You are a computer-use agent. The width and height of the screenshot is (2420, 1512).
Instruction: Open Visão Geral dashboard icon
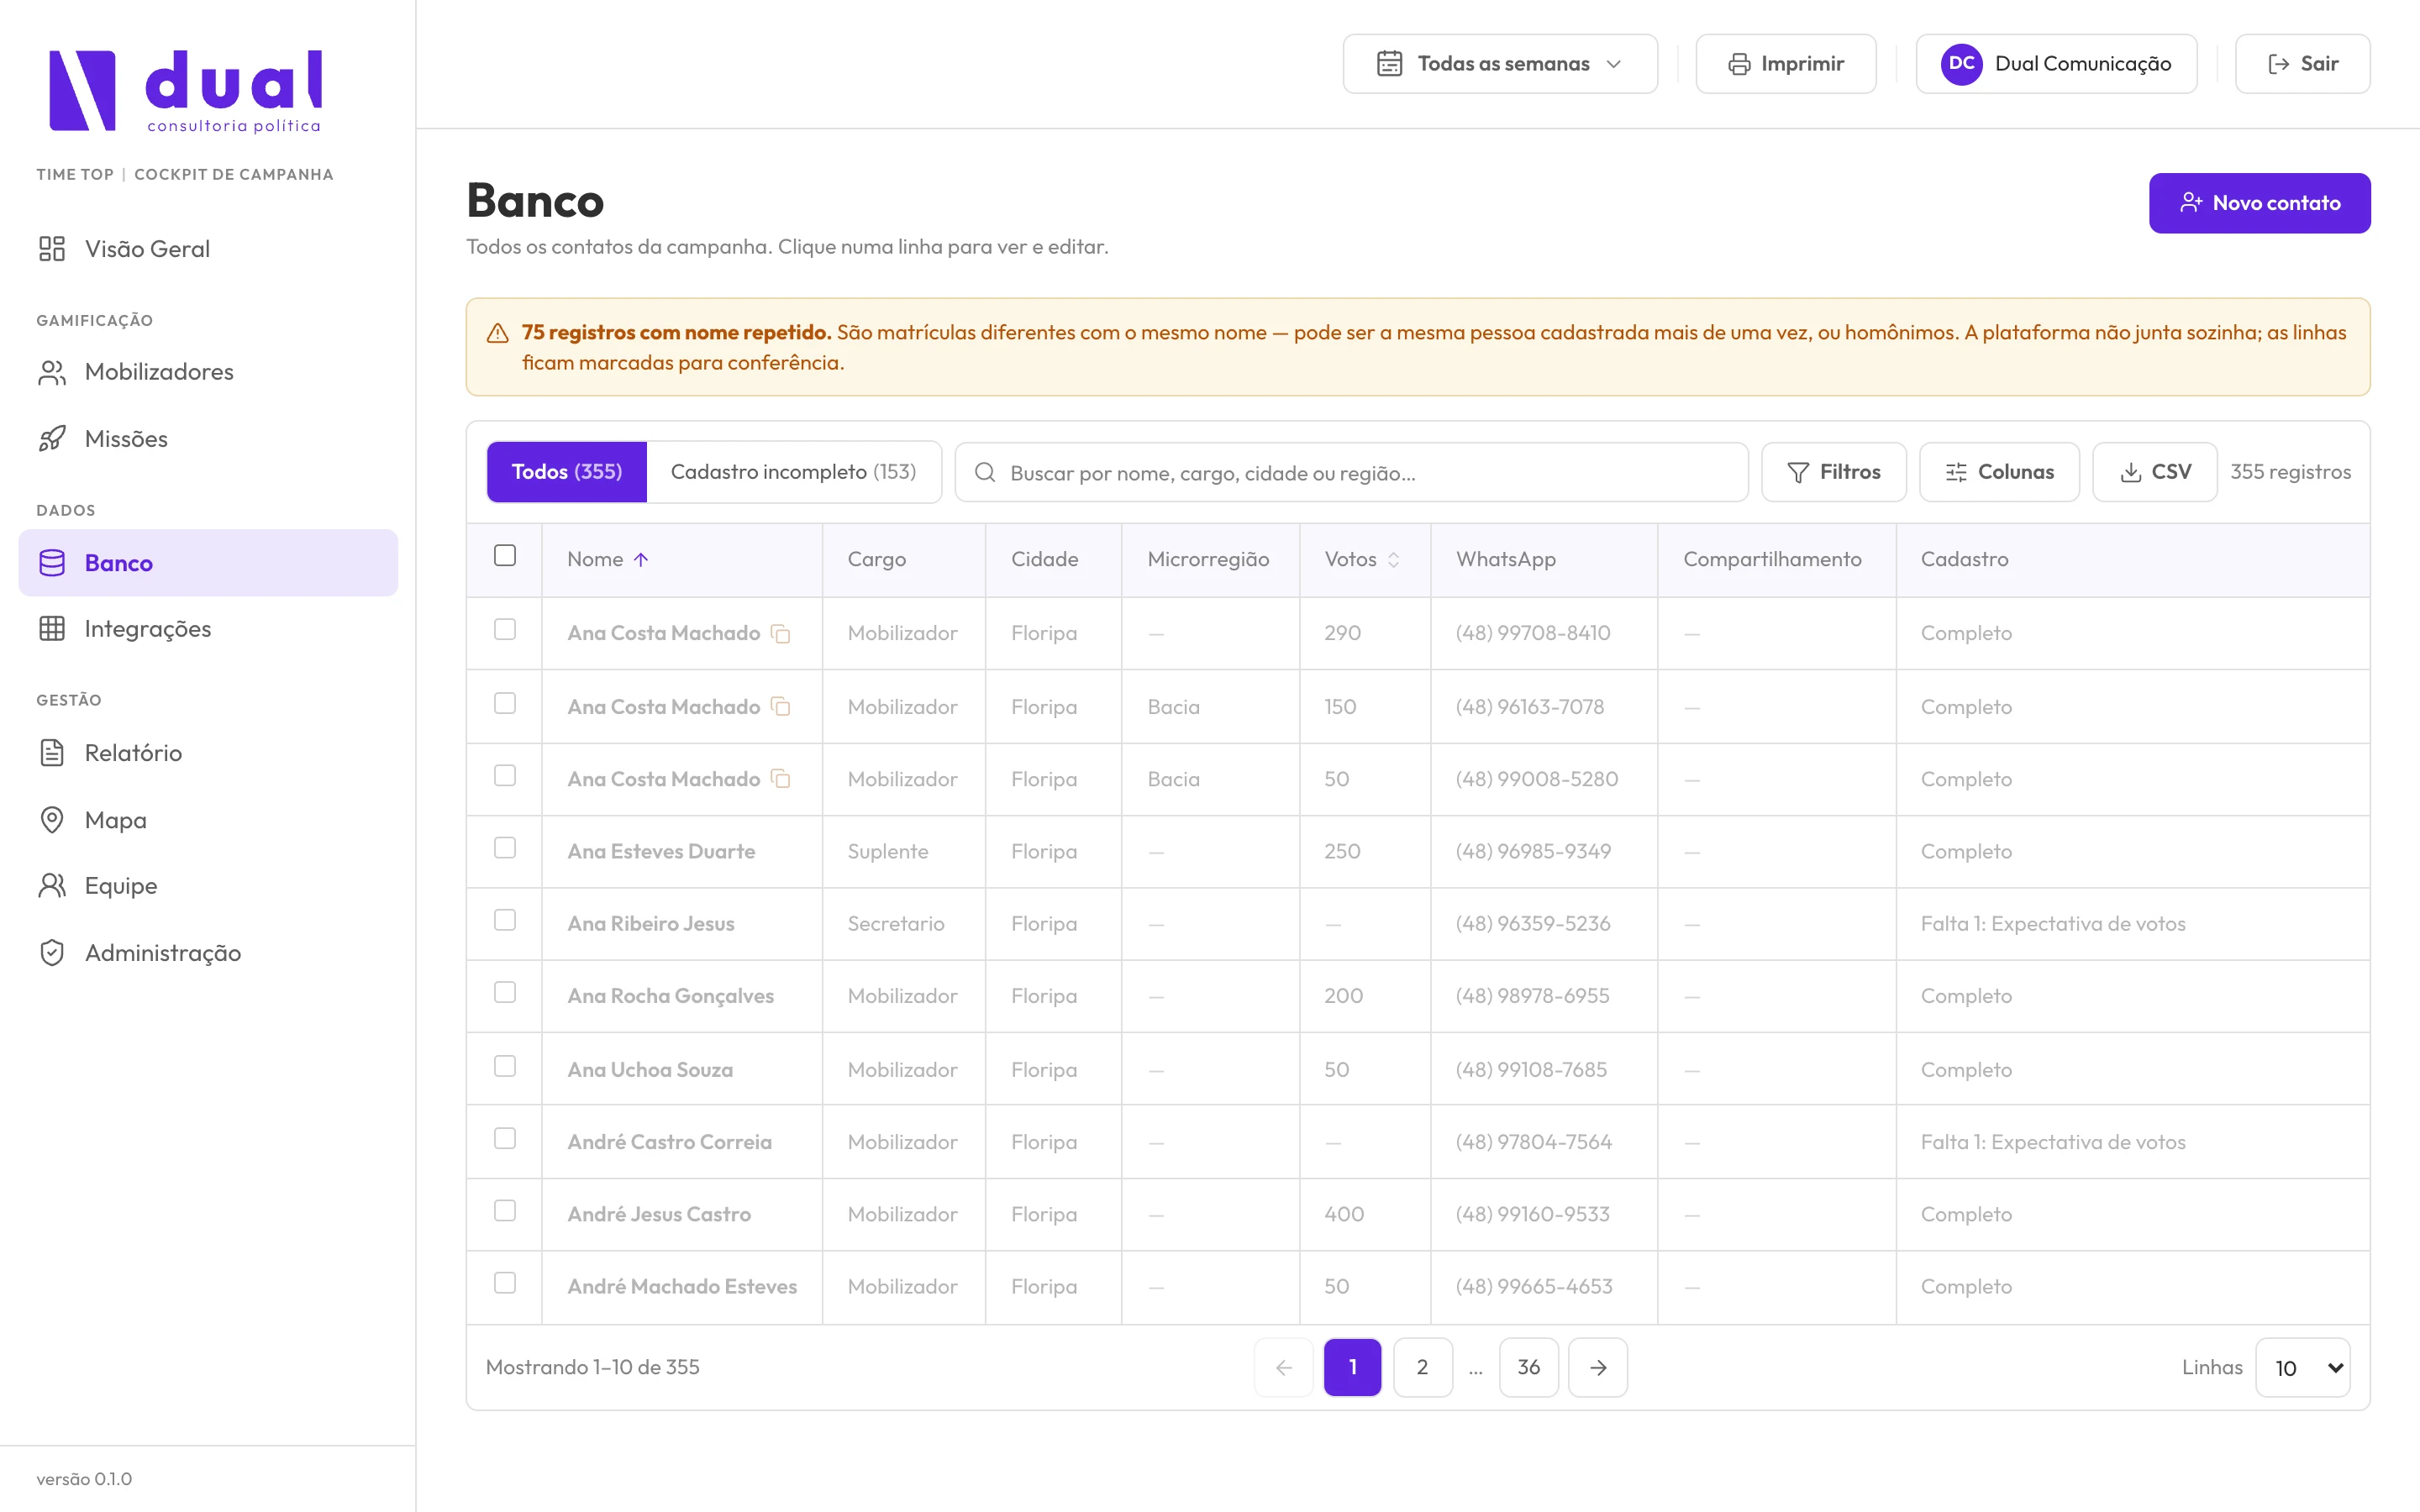coord(52,248)
